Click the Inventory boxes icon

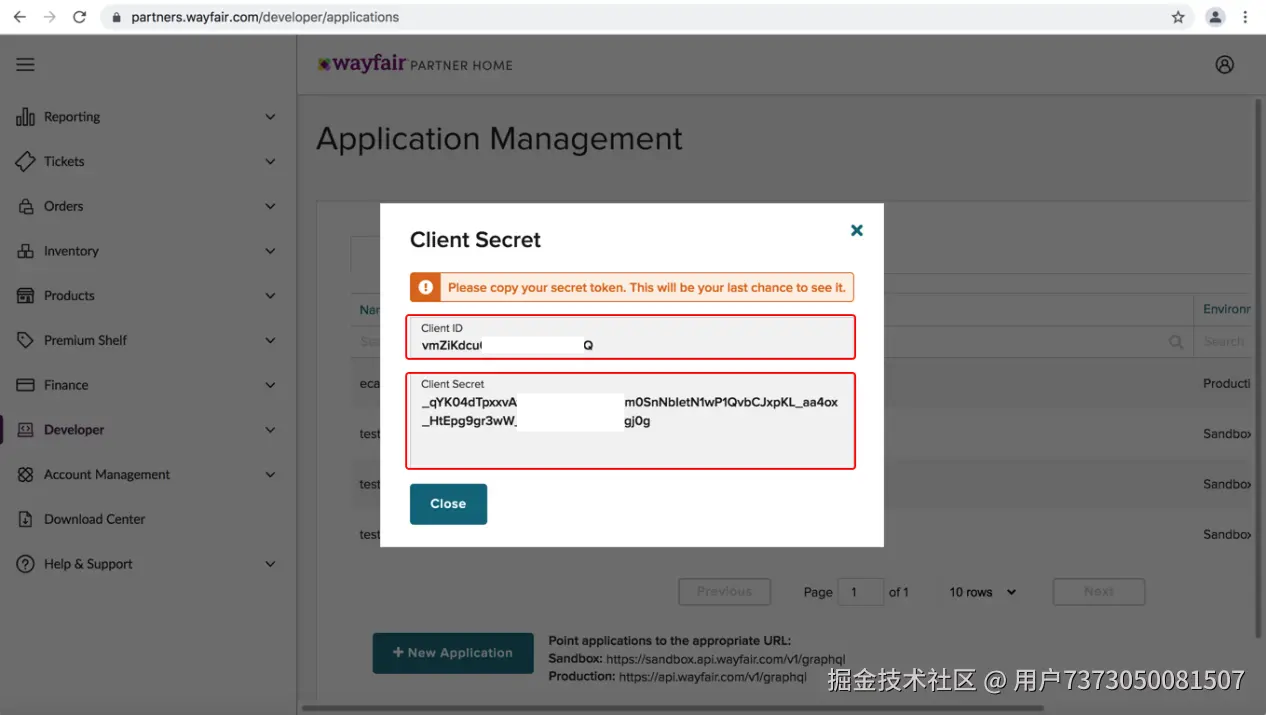tap(25, 251)
